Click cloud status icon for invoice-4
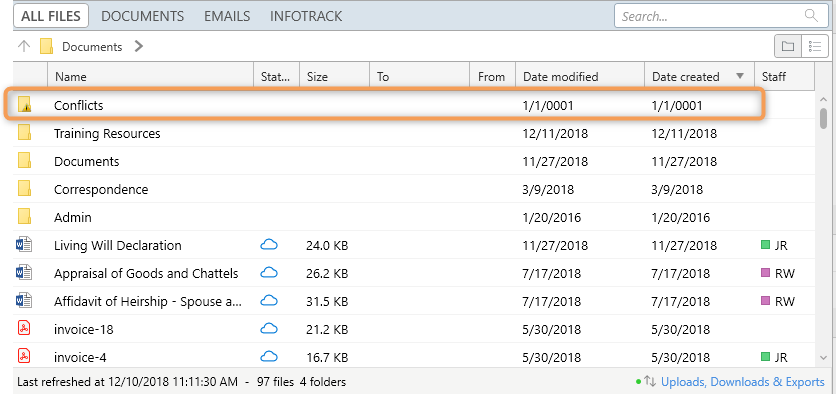The image size is (836, 394). pos(269,356)
